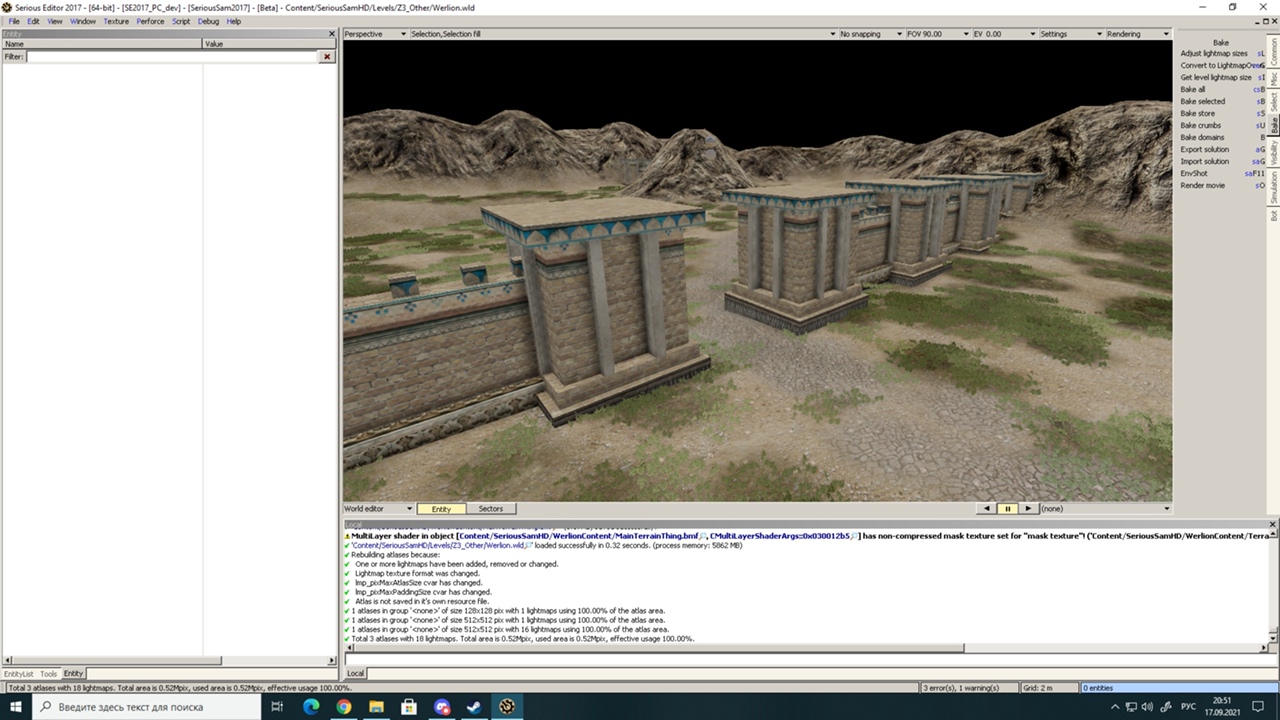
Task: Step playback forward in viewport
Action: coord(1028,509)
